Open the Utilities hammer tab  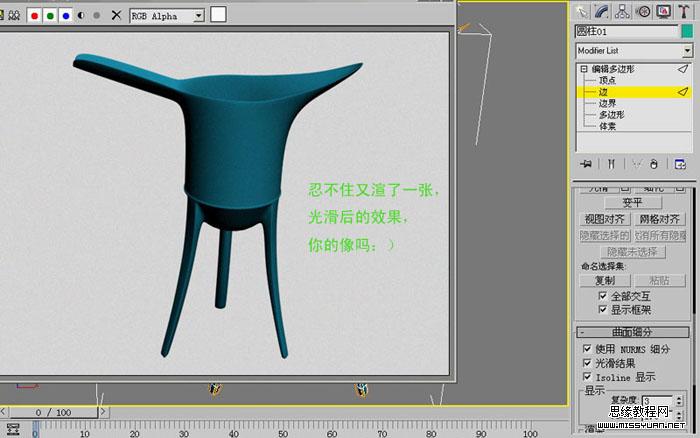(x=683, y=12)
